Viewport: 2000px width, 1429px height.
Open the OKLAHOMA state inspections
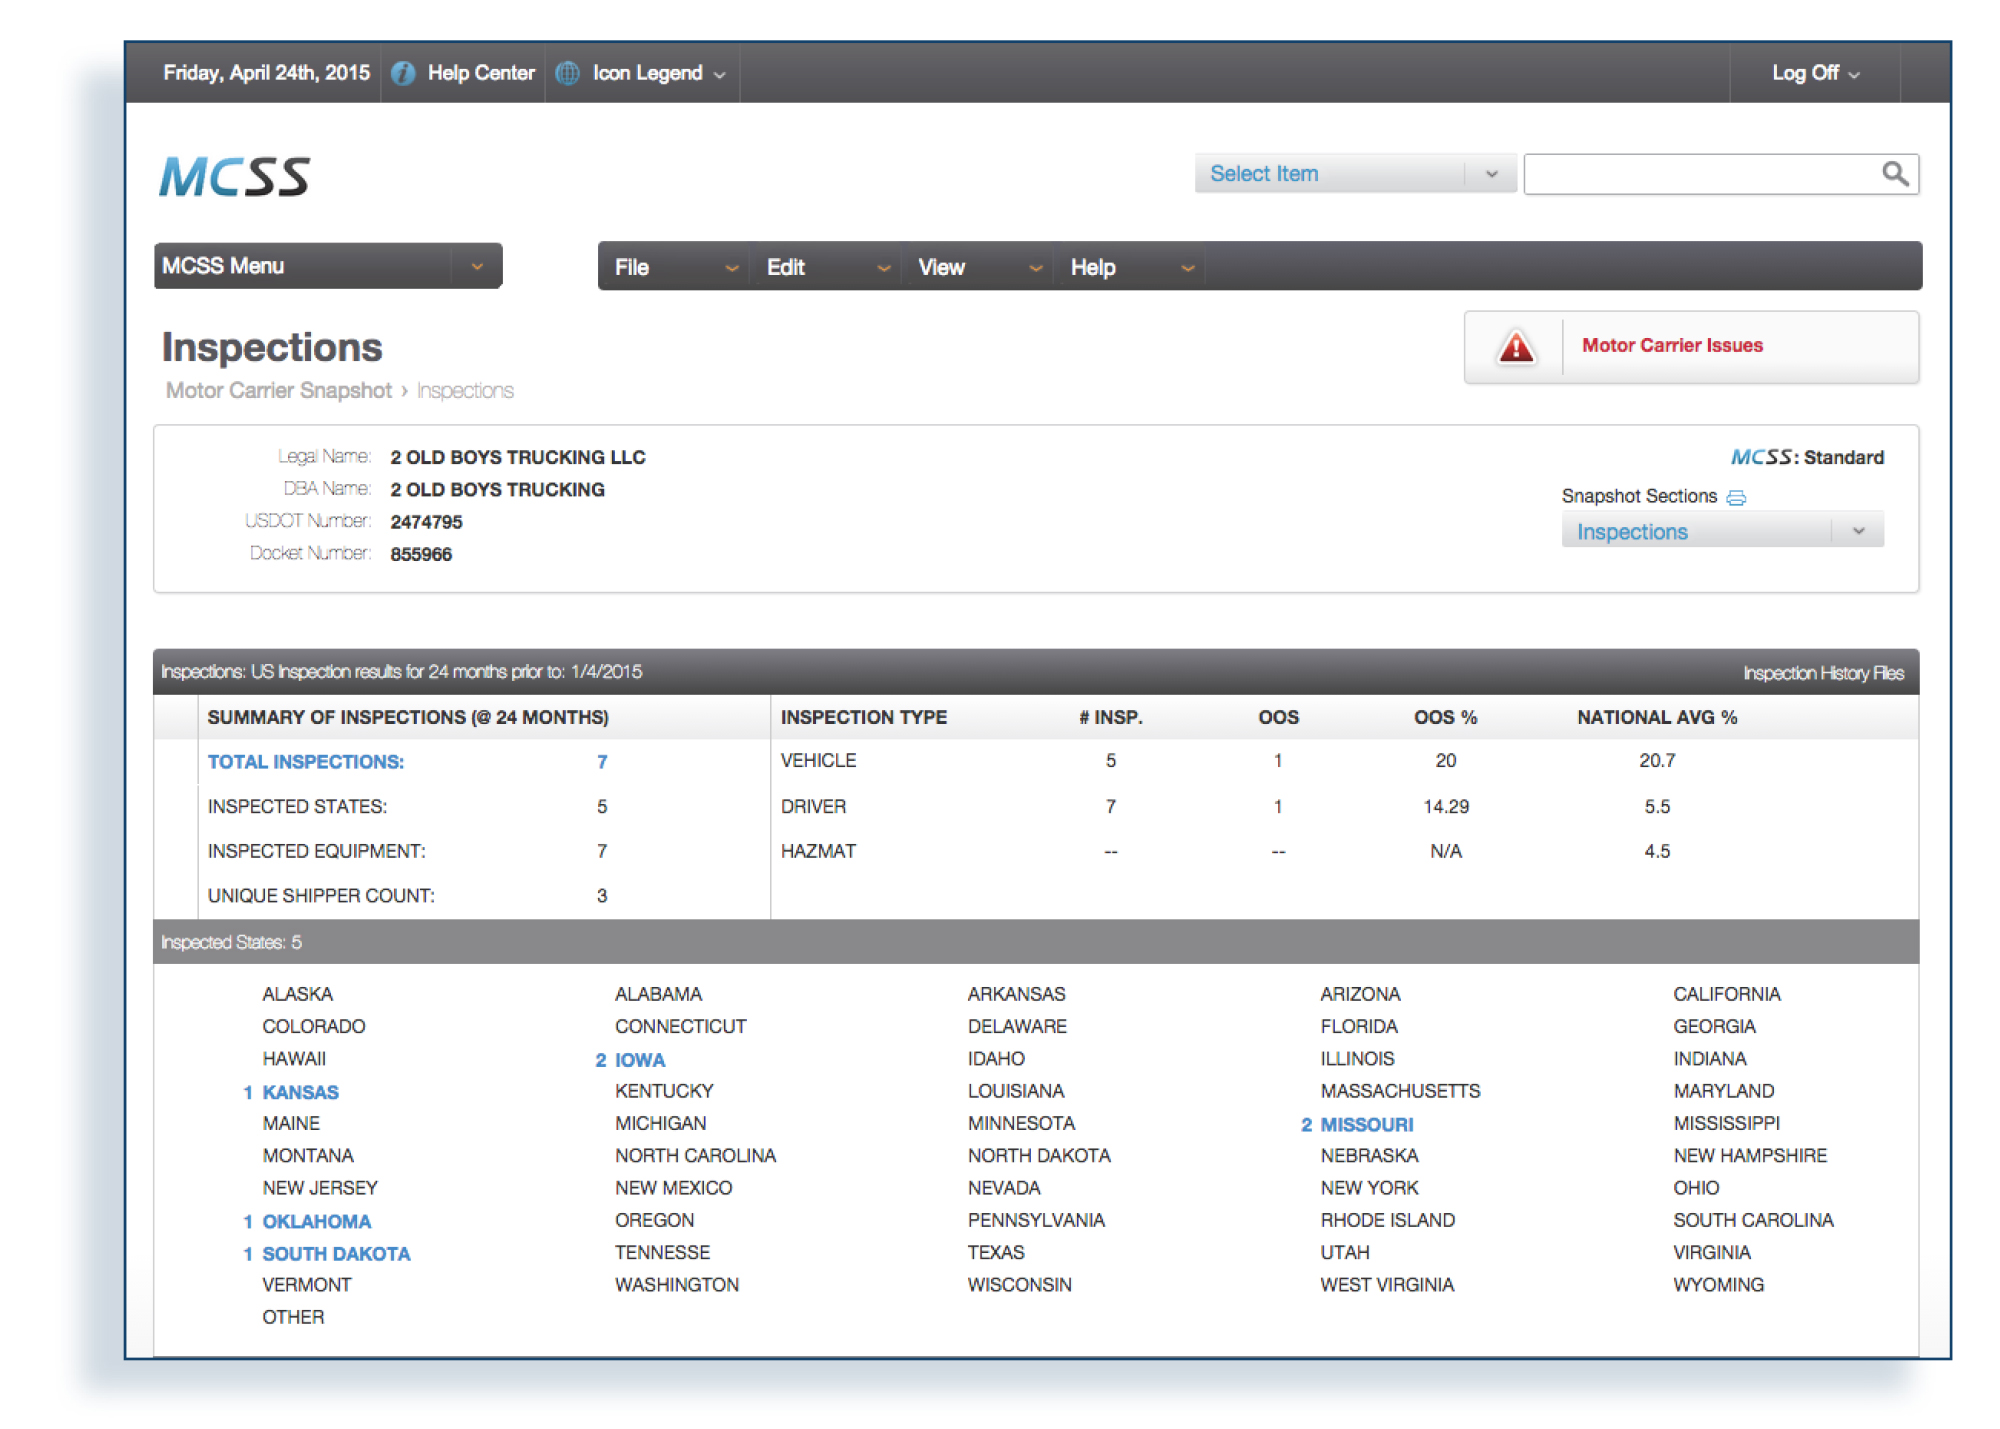316,1222
